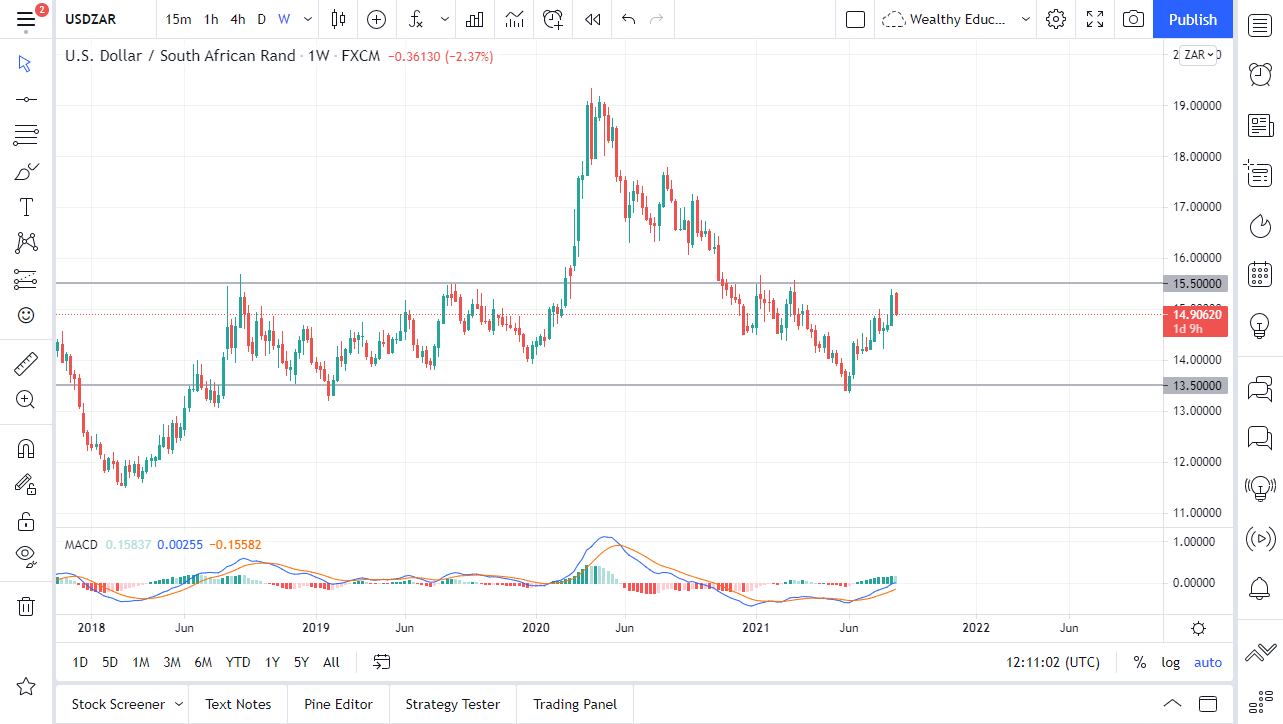
Task: Open the Strategy Tester tab
Action: point(452,704)
